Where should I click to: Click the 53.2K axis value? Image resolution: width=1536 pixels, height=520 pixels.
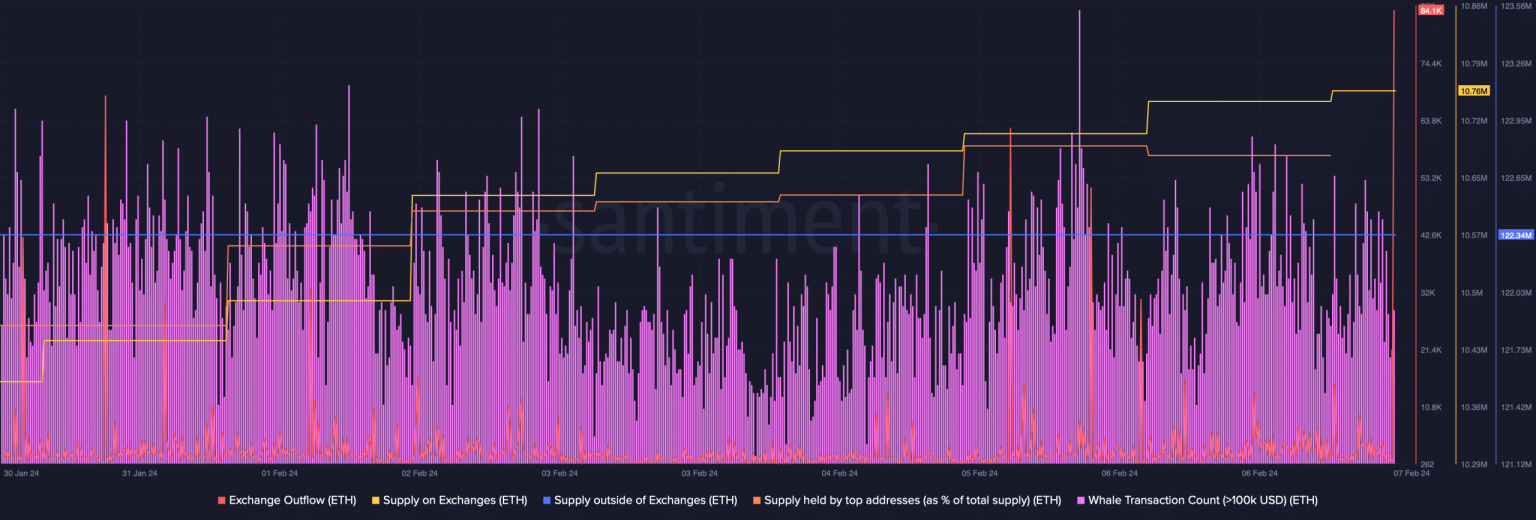coord(1431,178)
